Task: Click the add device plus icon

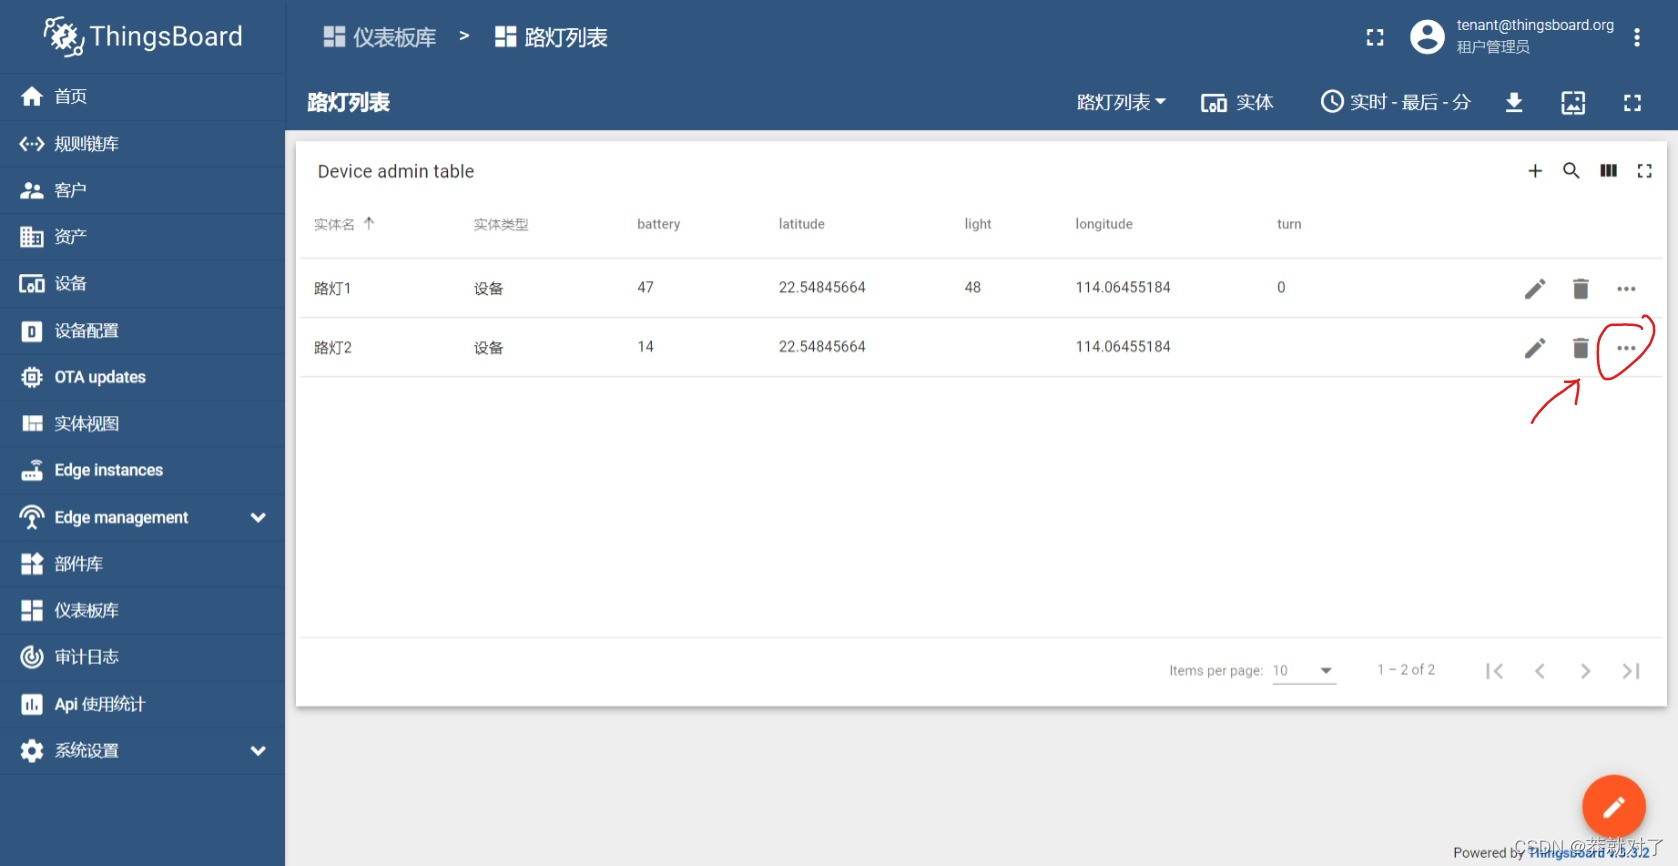Action: [1535, 171]
